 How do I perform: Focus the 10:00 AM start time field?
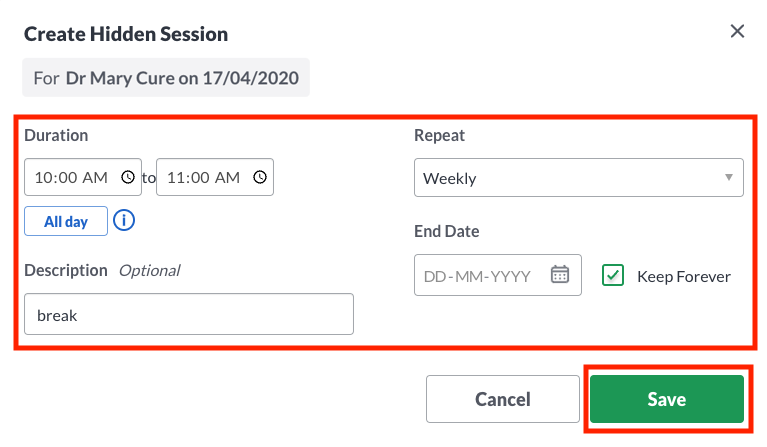point(83,177)
